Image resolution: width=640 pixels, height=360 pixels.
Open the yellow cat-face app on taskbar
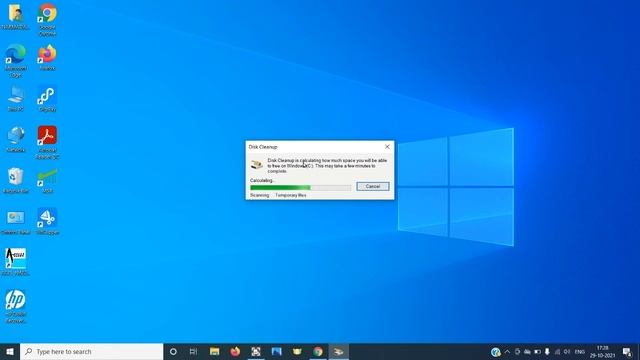[x=297, y=351]
